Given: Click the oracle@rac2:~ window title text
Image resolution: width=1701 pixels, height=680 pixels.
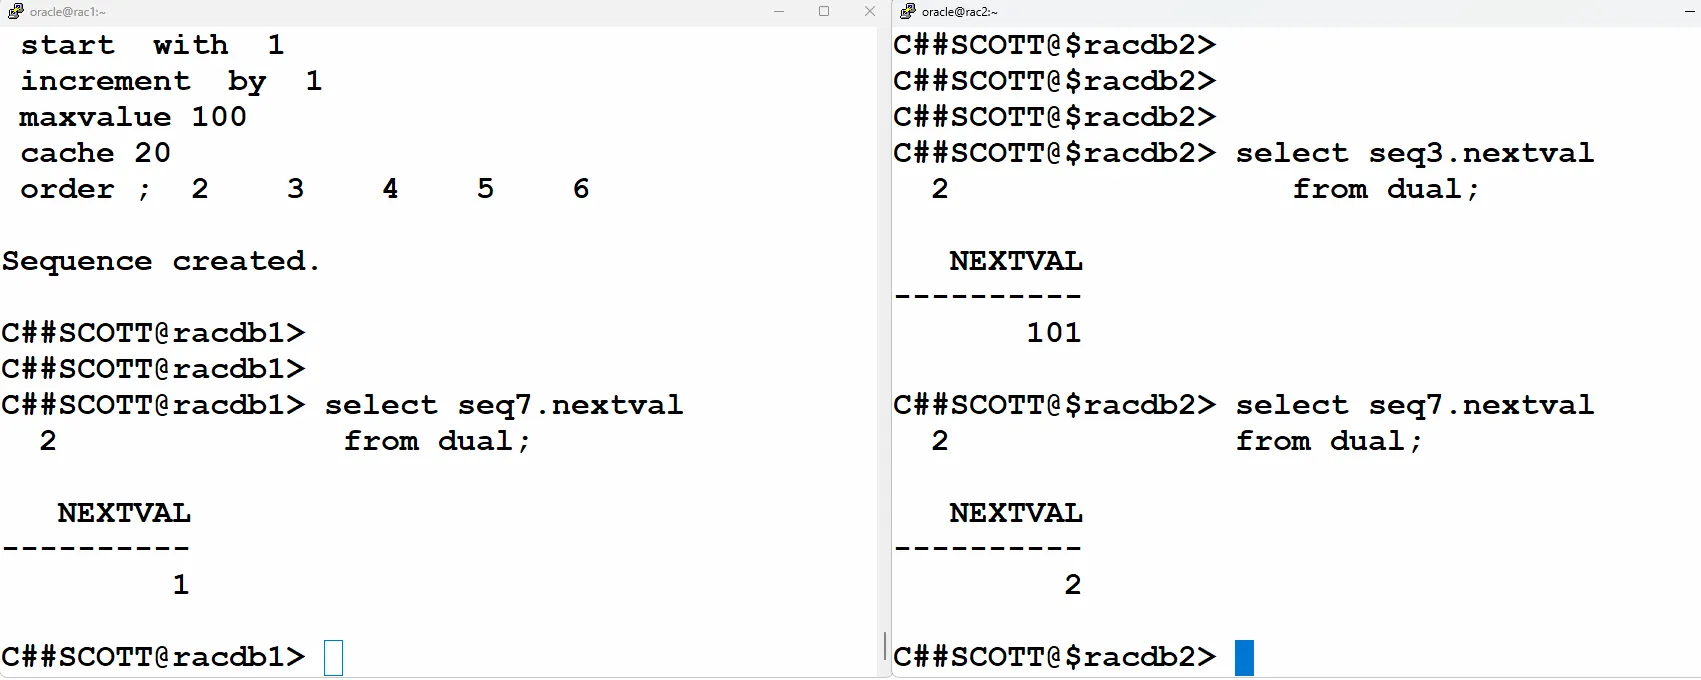Looking at the screenshot, I should tap(960, 12).
